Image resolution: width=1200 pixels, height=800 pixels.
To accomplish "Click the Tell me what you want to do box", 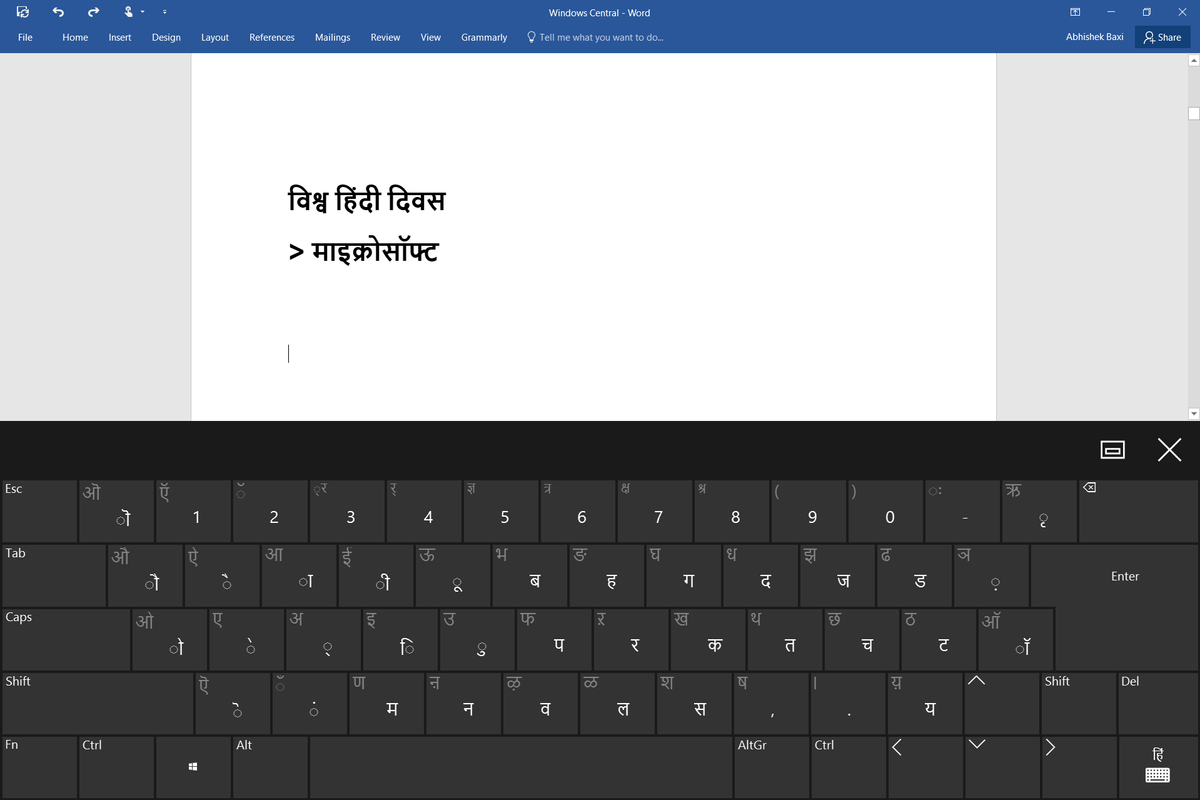I will [595, 37].
